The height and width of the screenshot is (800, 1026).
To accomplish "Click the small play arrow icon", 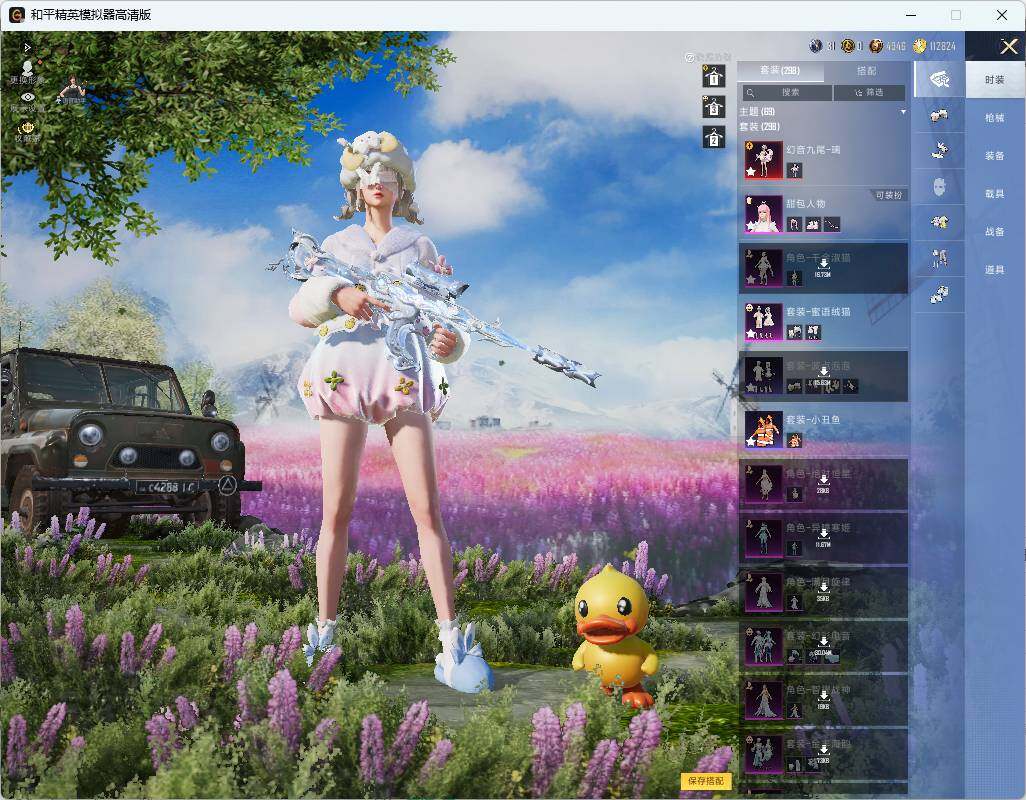I will (x=27, y=48).
